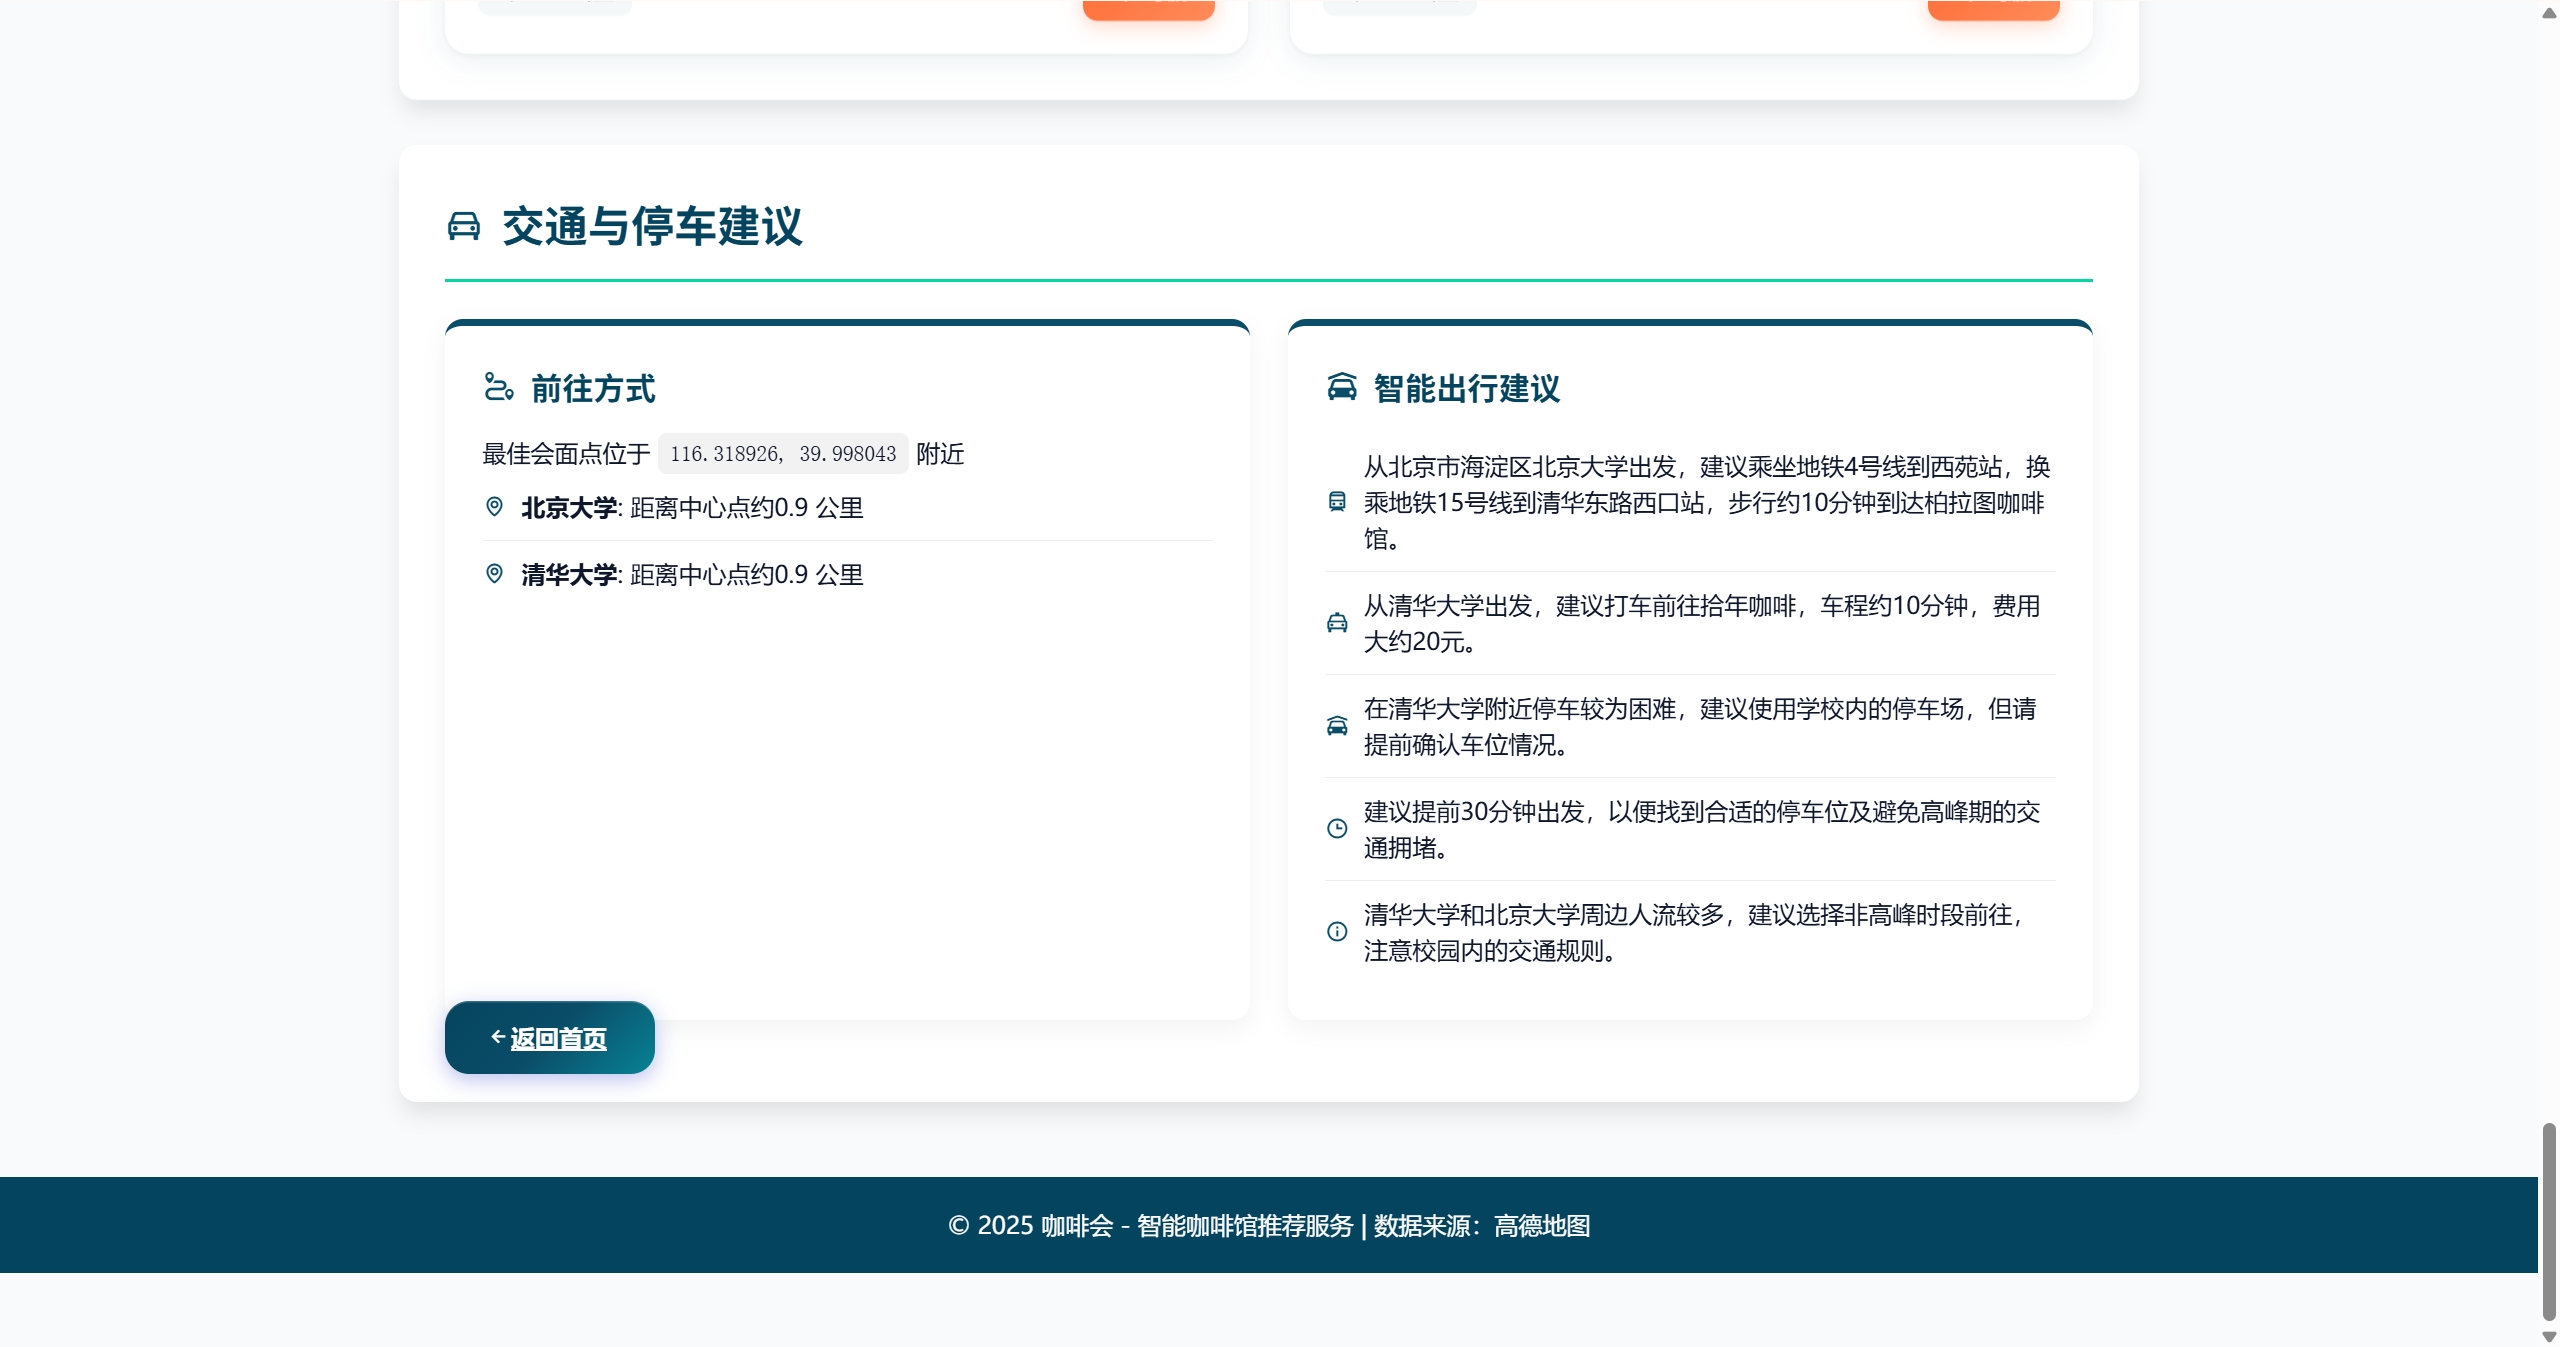Click the subway icon for the 地铁4号线 tip

1337,502
